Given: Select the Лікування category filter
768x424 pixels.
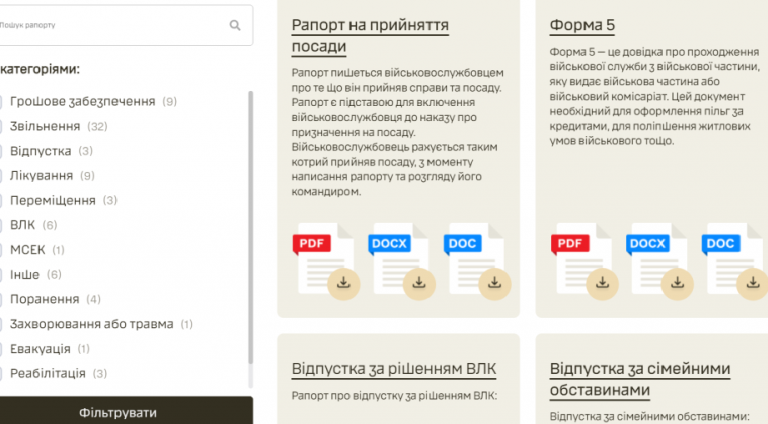Looking at the screenshot, I should [x=0, y=176].
